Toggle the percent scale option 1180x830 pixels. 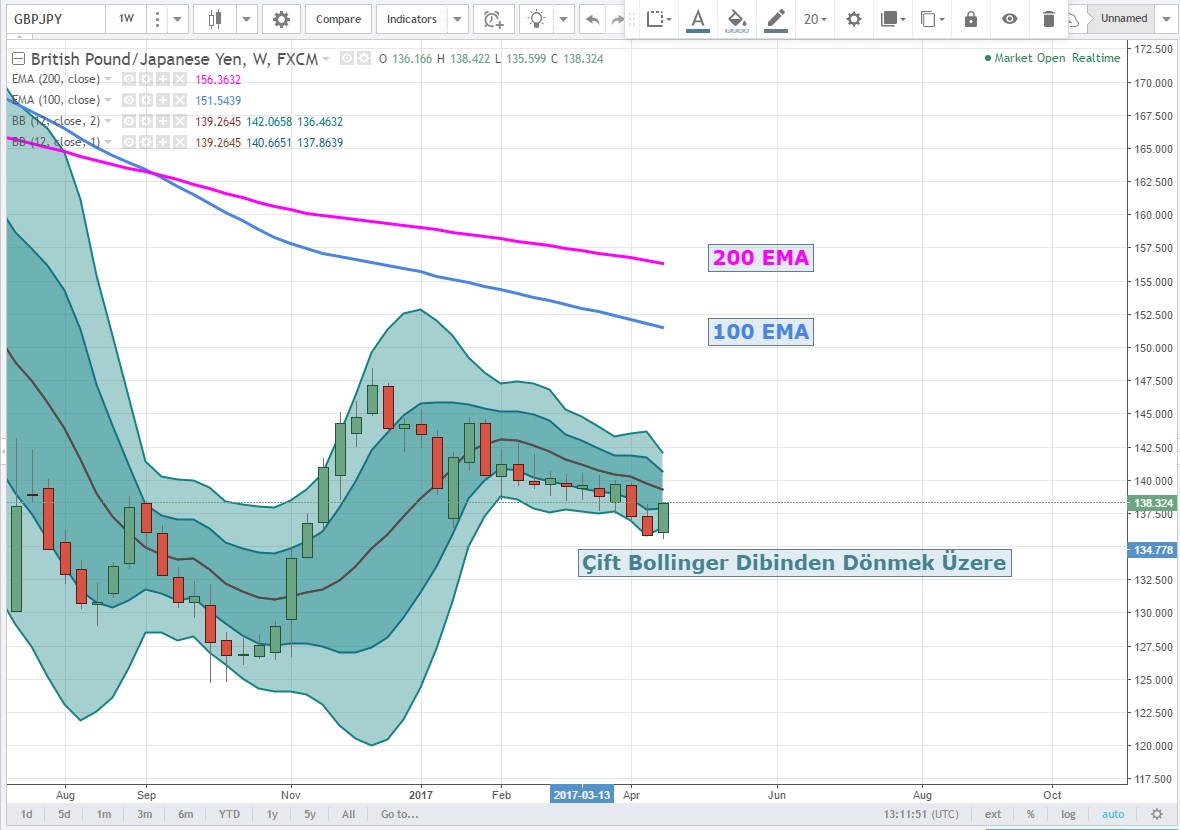coord(1030,814)
